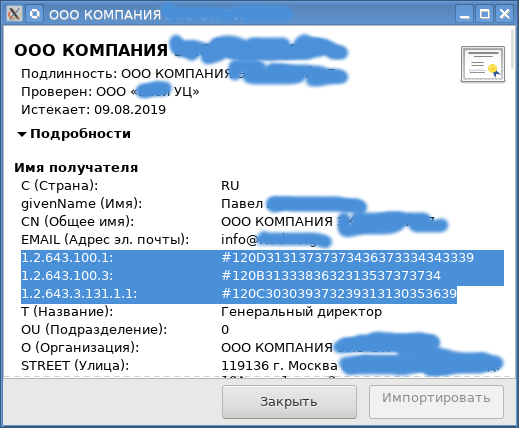This screenshot has width=520, height=429.
Task: Click the Генеральный директор value
Action: pyautogui.click(x=301, y=312)
